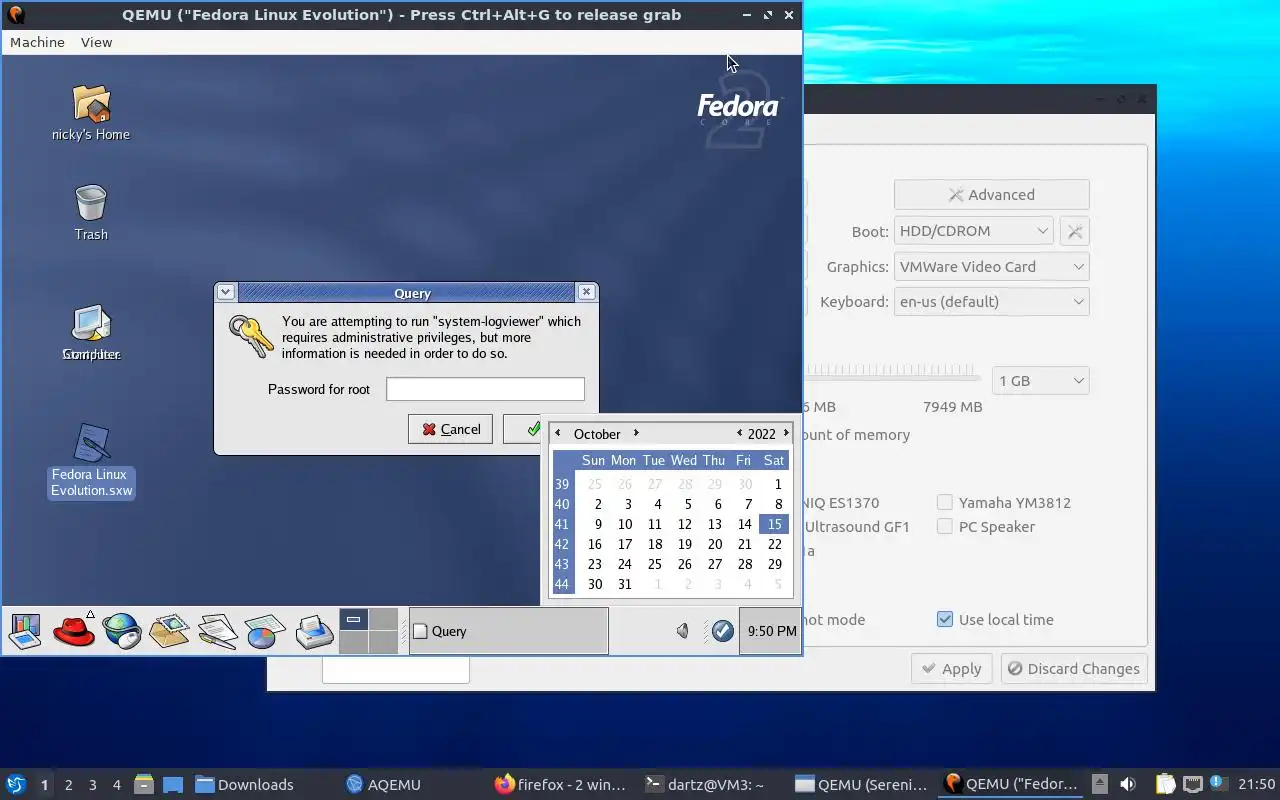Open the View menu in QEMU window
Screen dimensions: 1280x800
click(96, 42)
